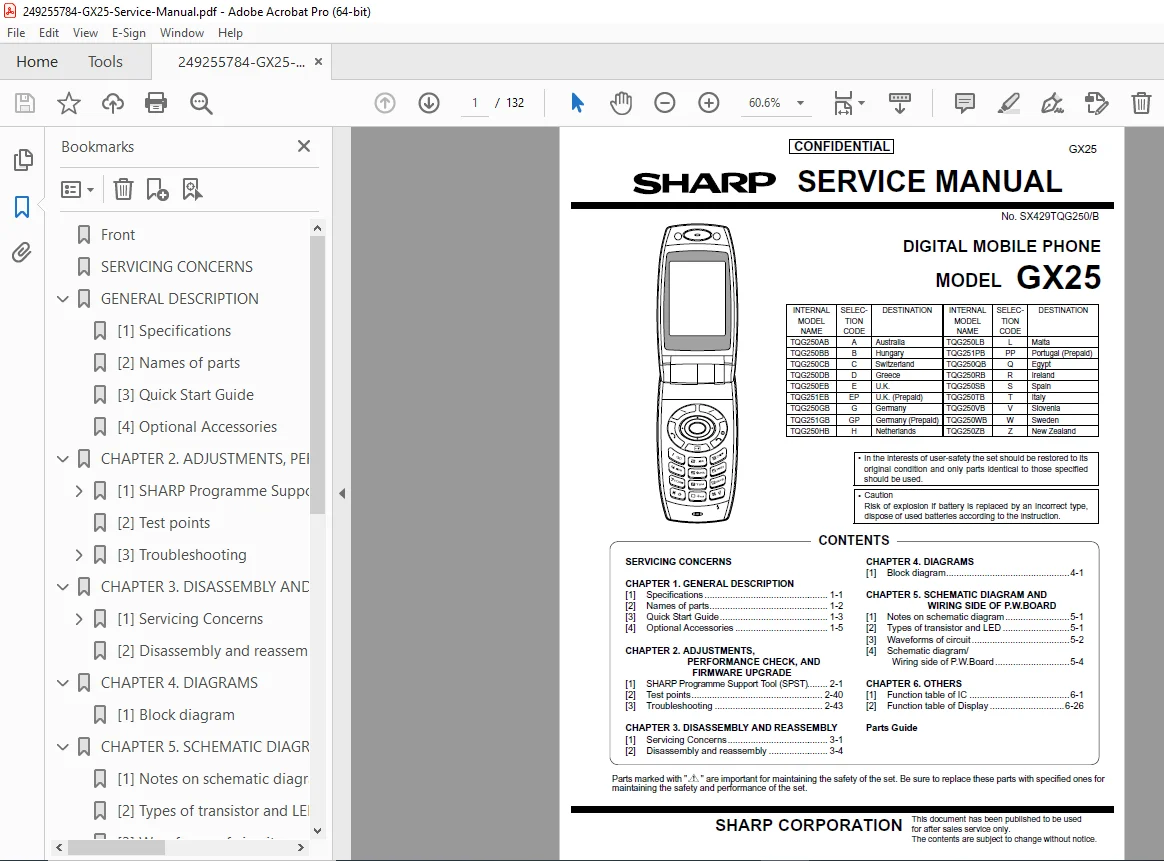Open bookmarks options dropdown menu
1164x861 pixels.
click(x=77, y=189)
